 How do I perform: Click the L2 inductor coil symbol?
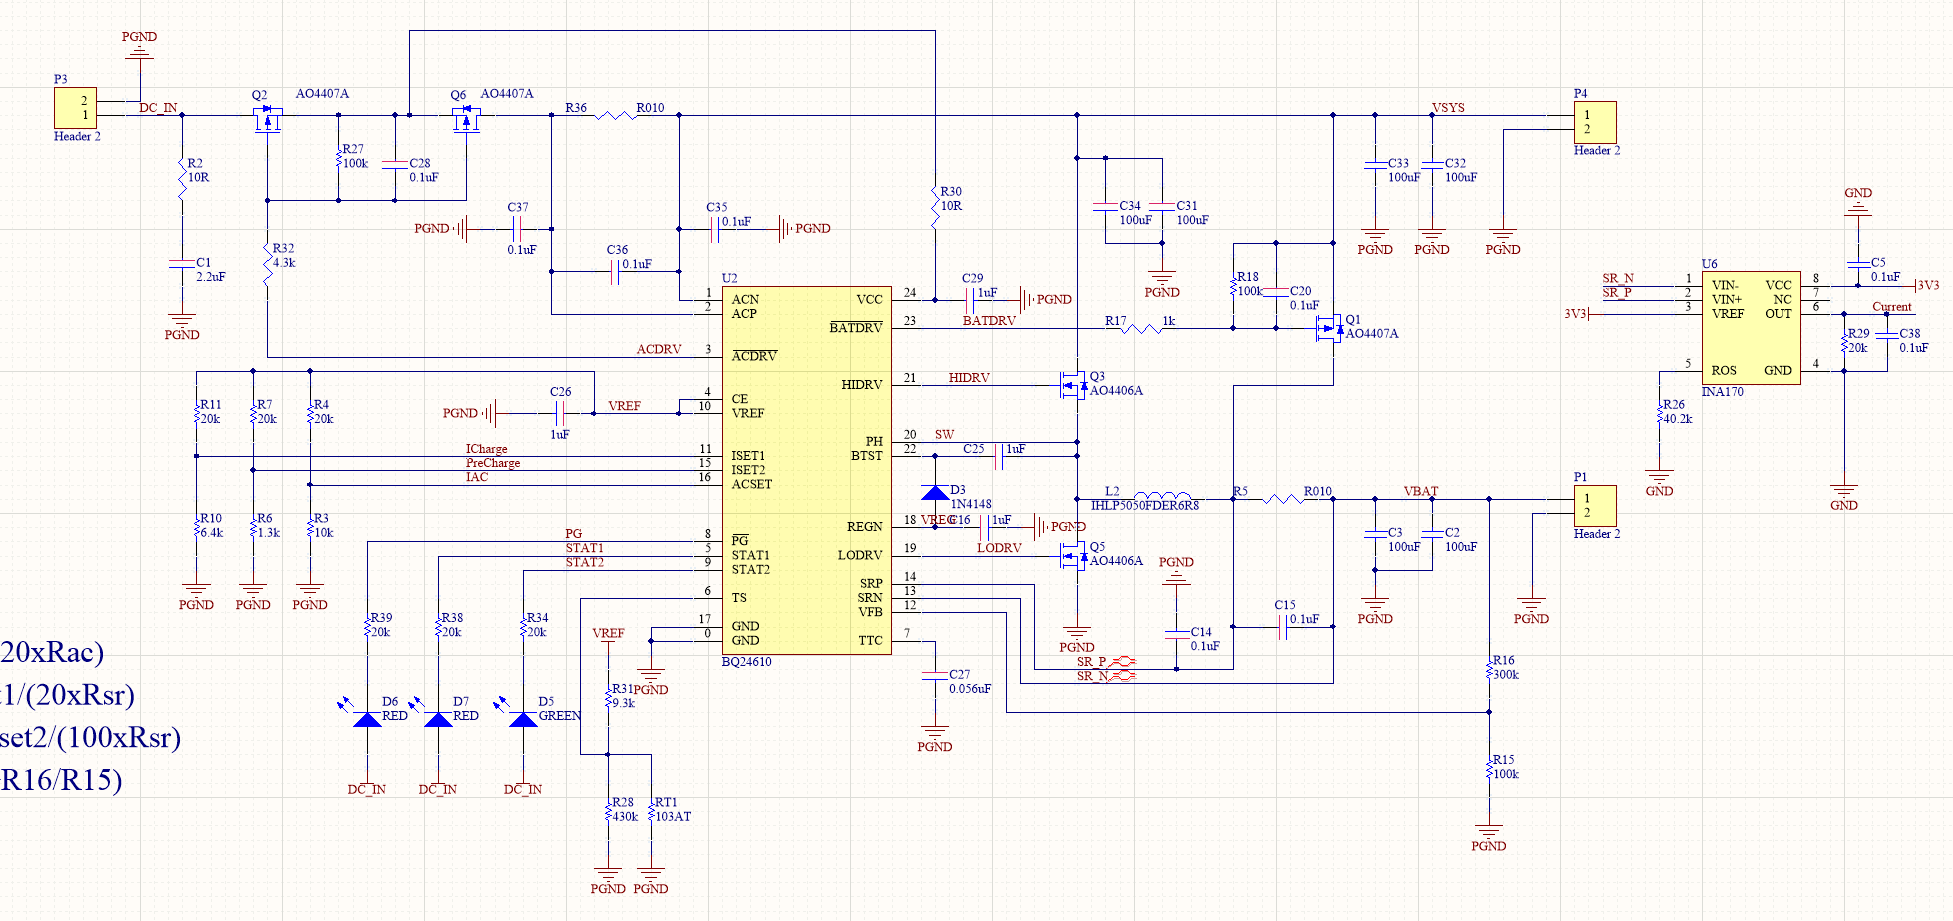pos(1162,496)
